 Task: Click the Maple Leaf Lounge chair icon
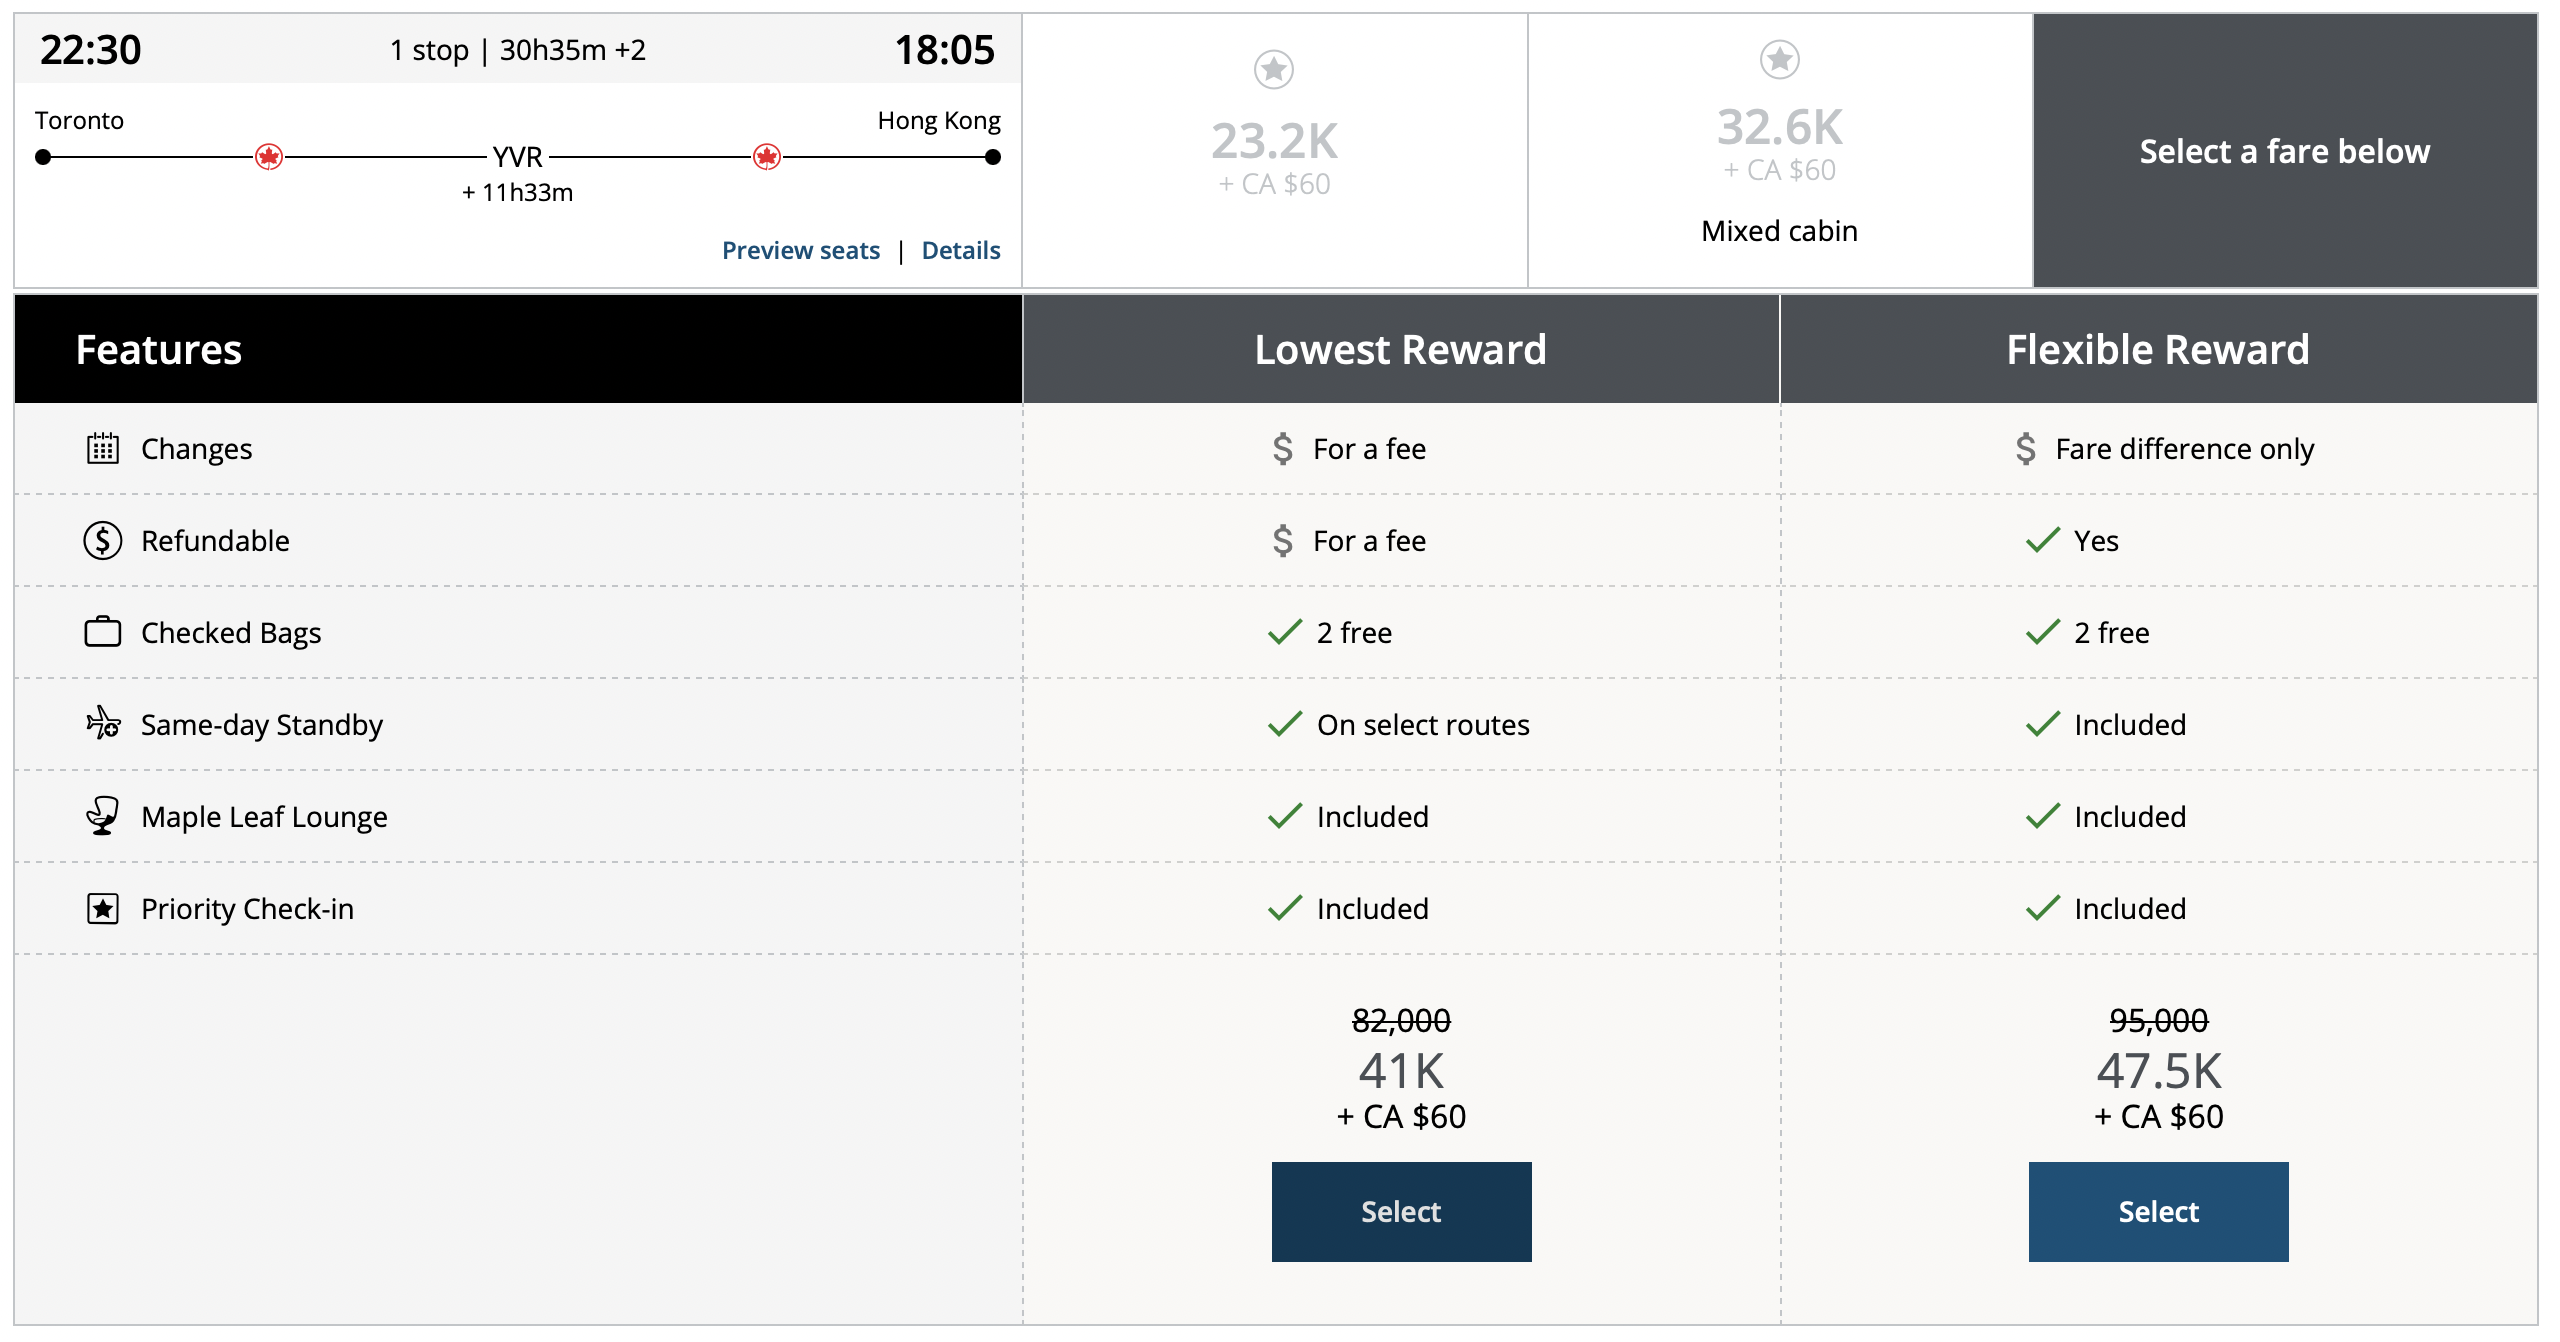click(x=102, y=816)
